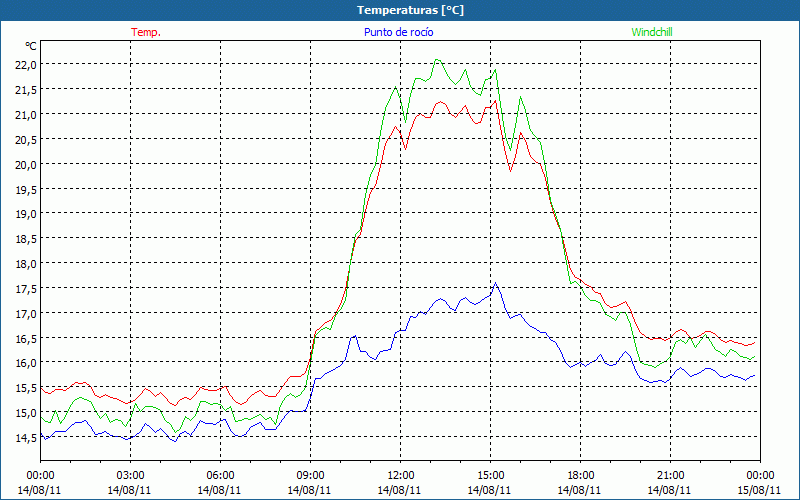Viewport: 800px width, 500px height.
Task: Click the 21:00 time axis label
Action: pyautogui.click(x=670, y=476)
